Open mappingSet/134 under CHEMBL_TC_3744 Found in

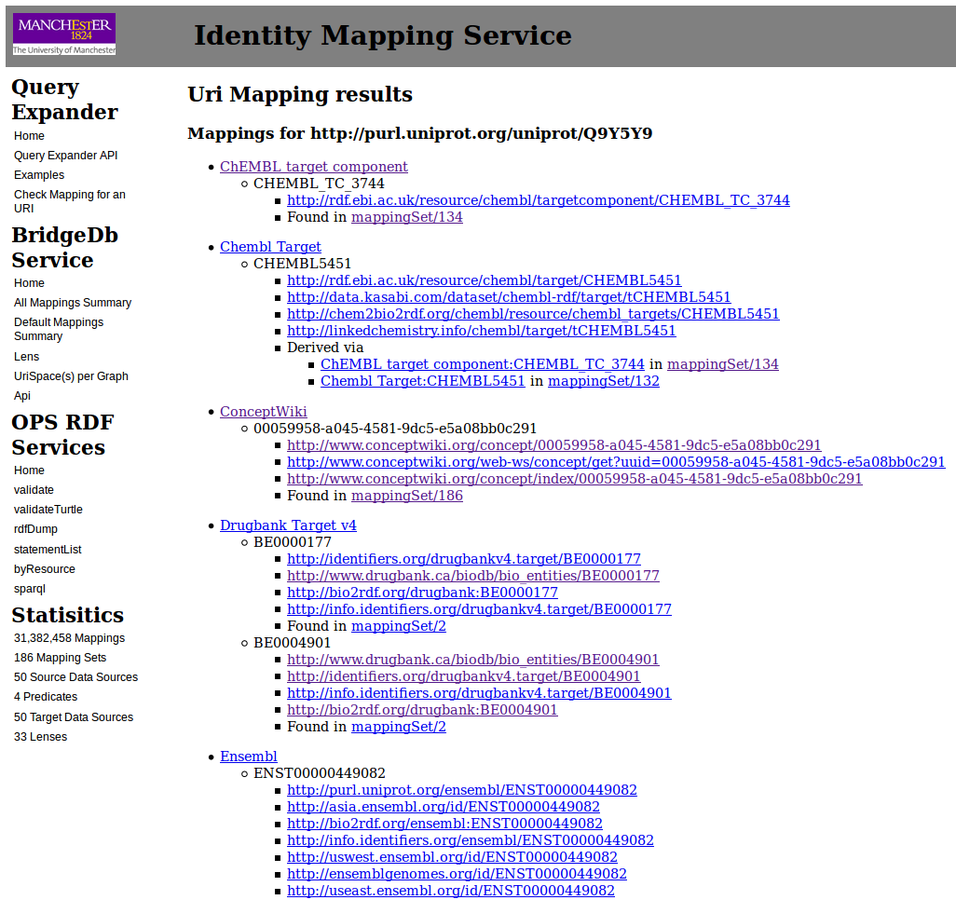(x=407, y=216)
